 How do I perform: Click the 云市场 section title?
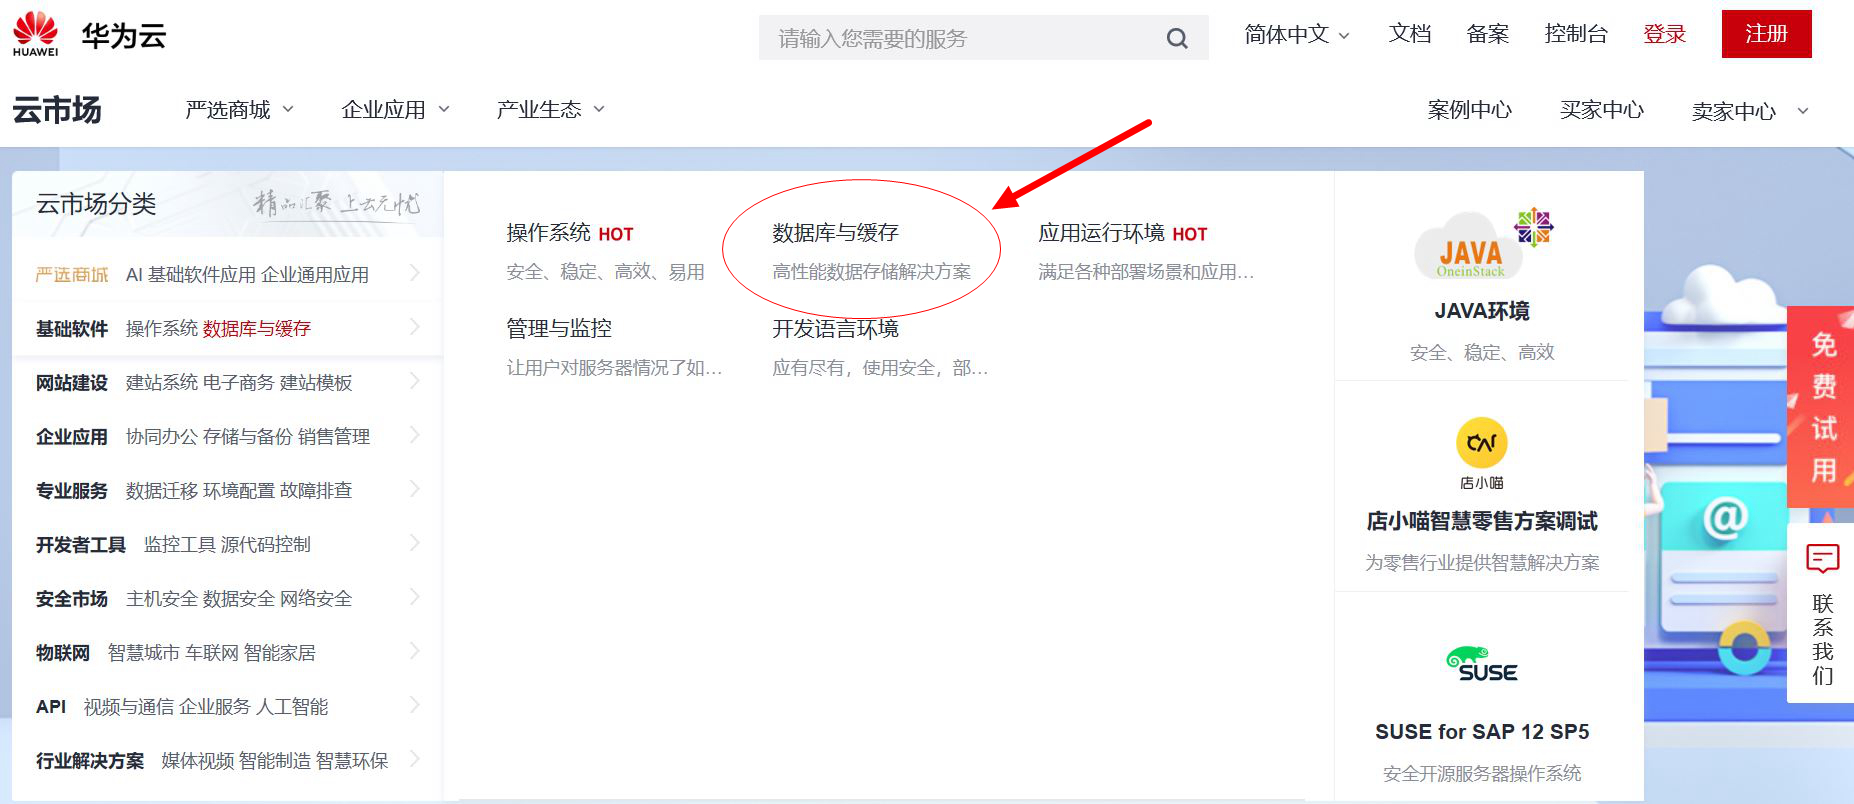(57, 110)
